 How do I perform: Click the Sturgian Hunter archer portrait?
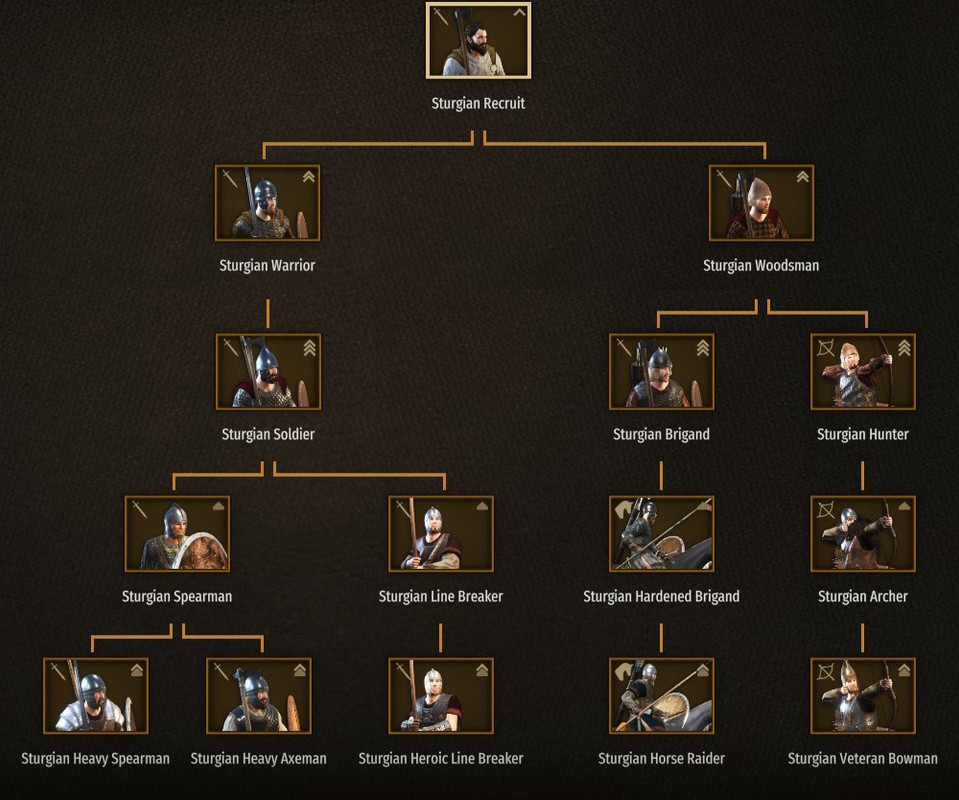pos(863,372)
